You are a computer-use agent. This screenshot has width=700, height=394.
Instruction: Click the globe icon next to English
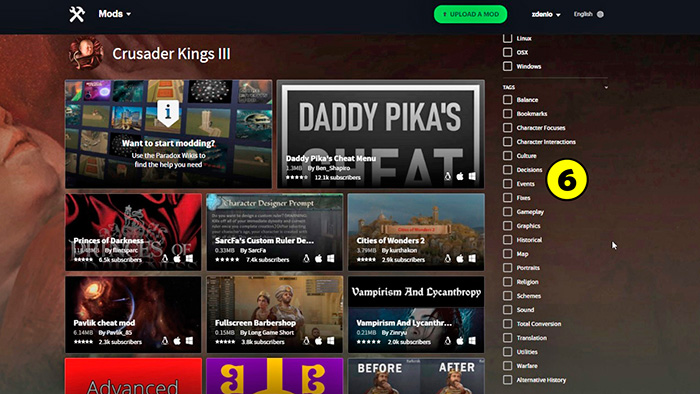(x=600, y=14)
